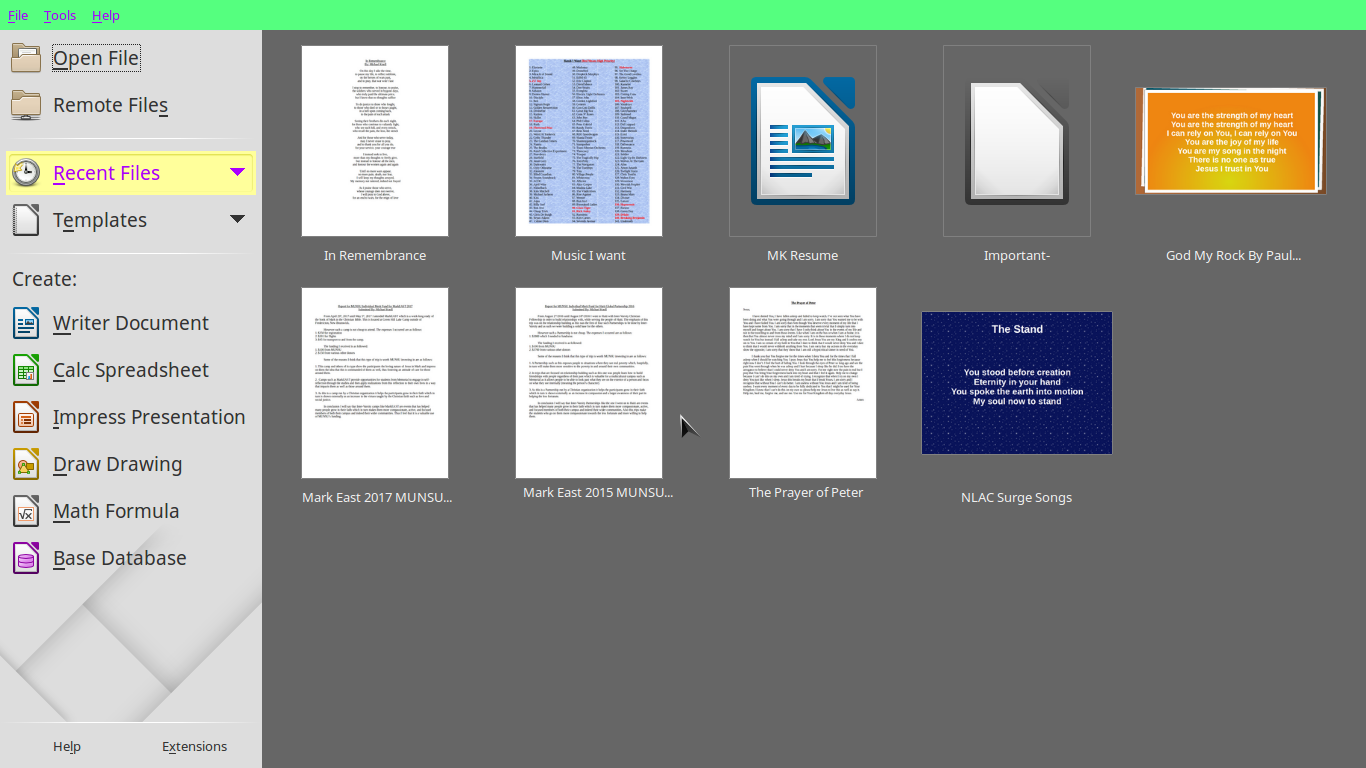Create a new Base Database

coord(119,558)
